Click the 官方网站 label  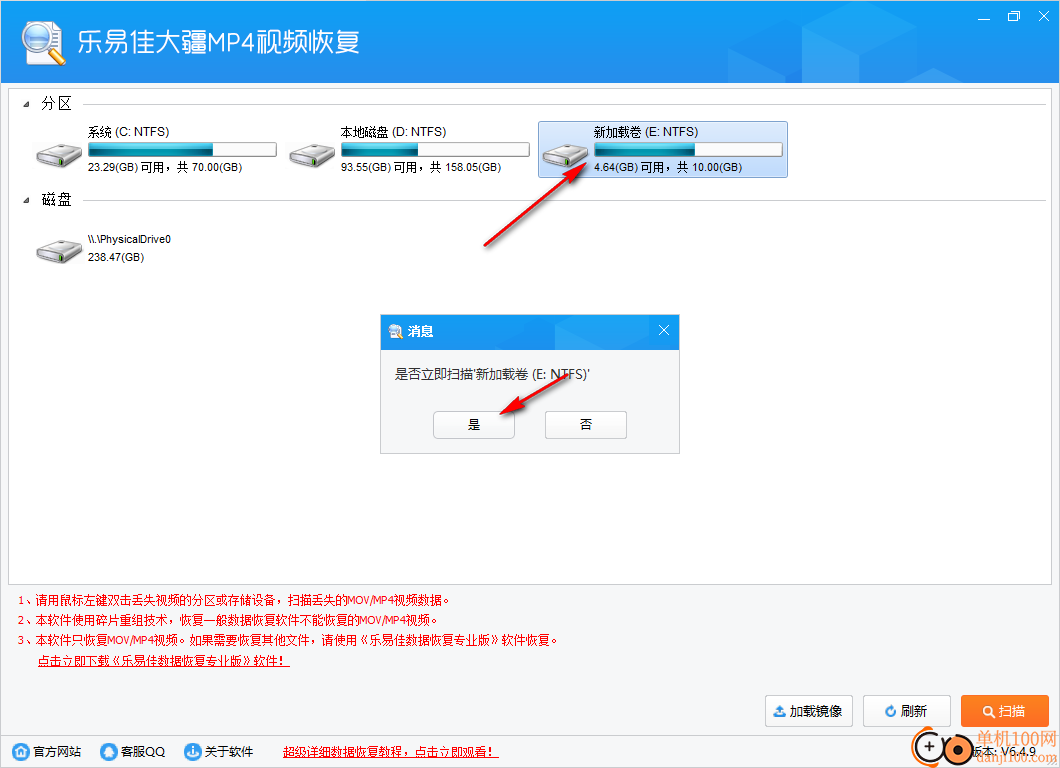point(57,751)
